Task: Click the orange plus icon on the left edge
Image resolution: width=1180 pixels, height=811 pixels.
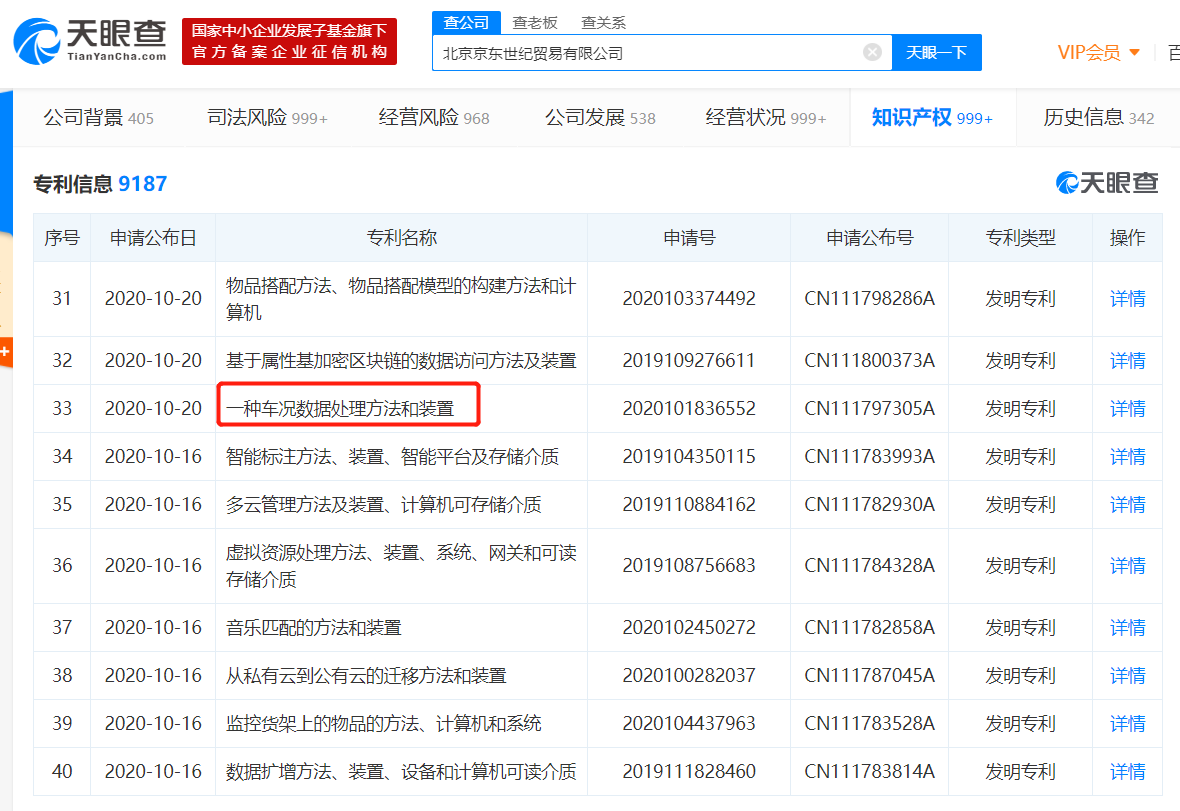Action: point(5,351)
